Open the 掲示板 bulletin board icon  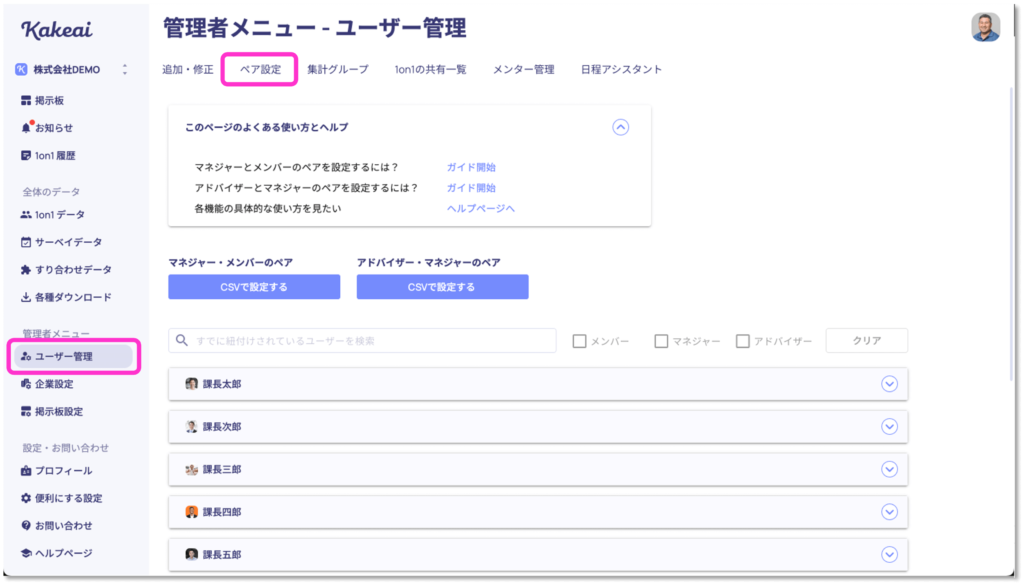(26, 101)
